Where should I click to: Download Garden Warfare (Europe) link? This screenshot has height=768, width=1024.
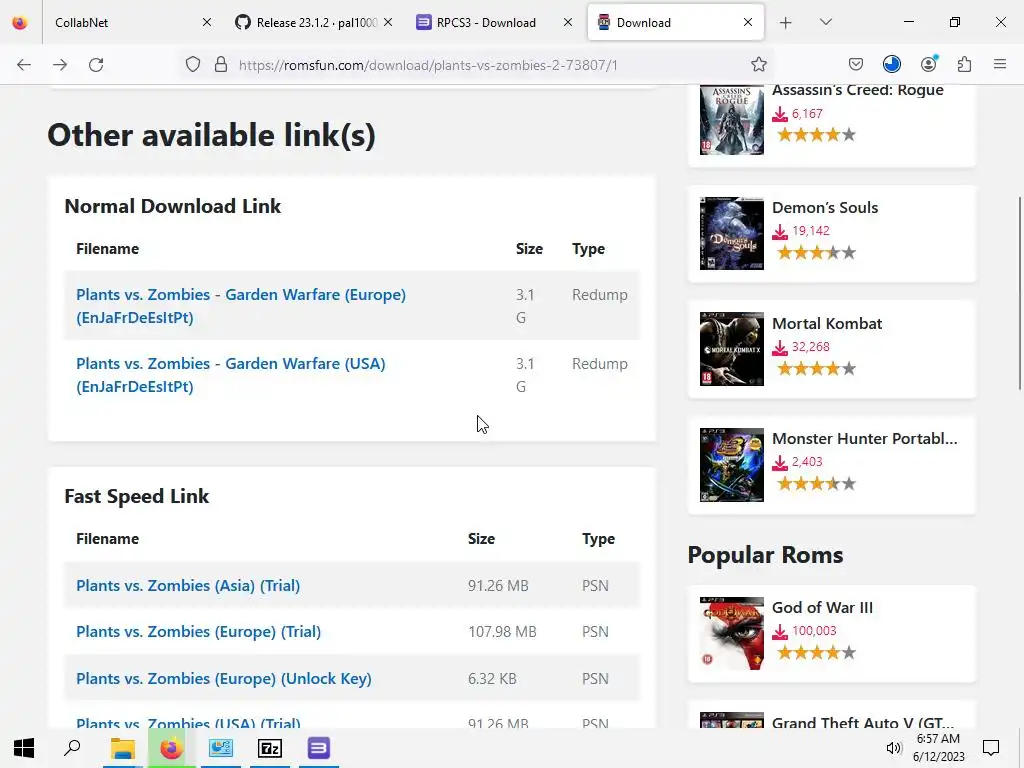click(240, 306)
